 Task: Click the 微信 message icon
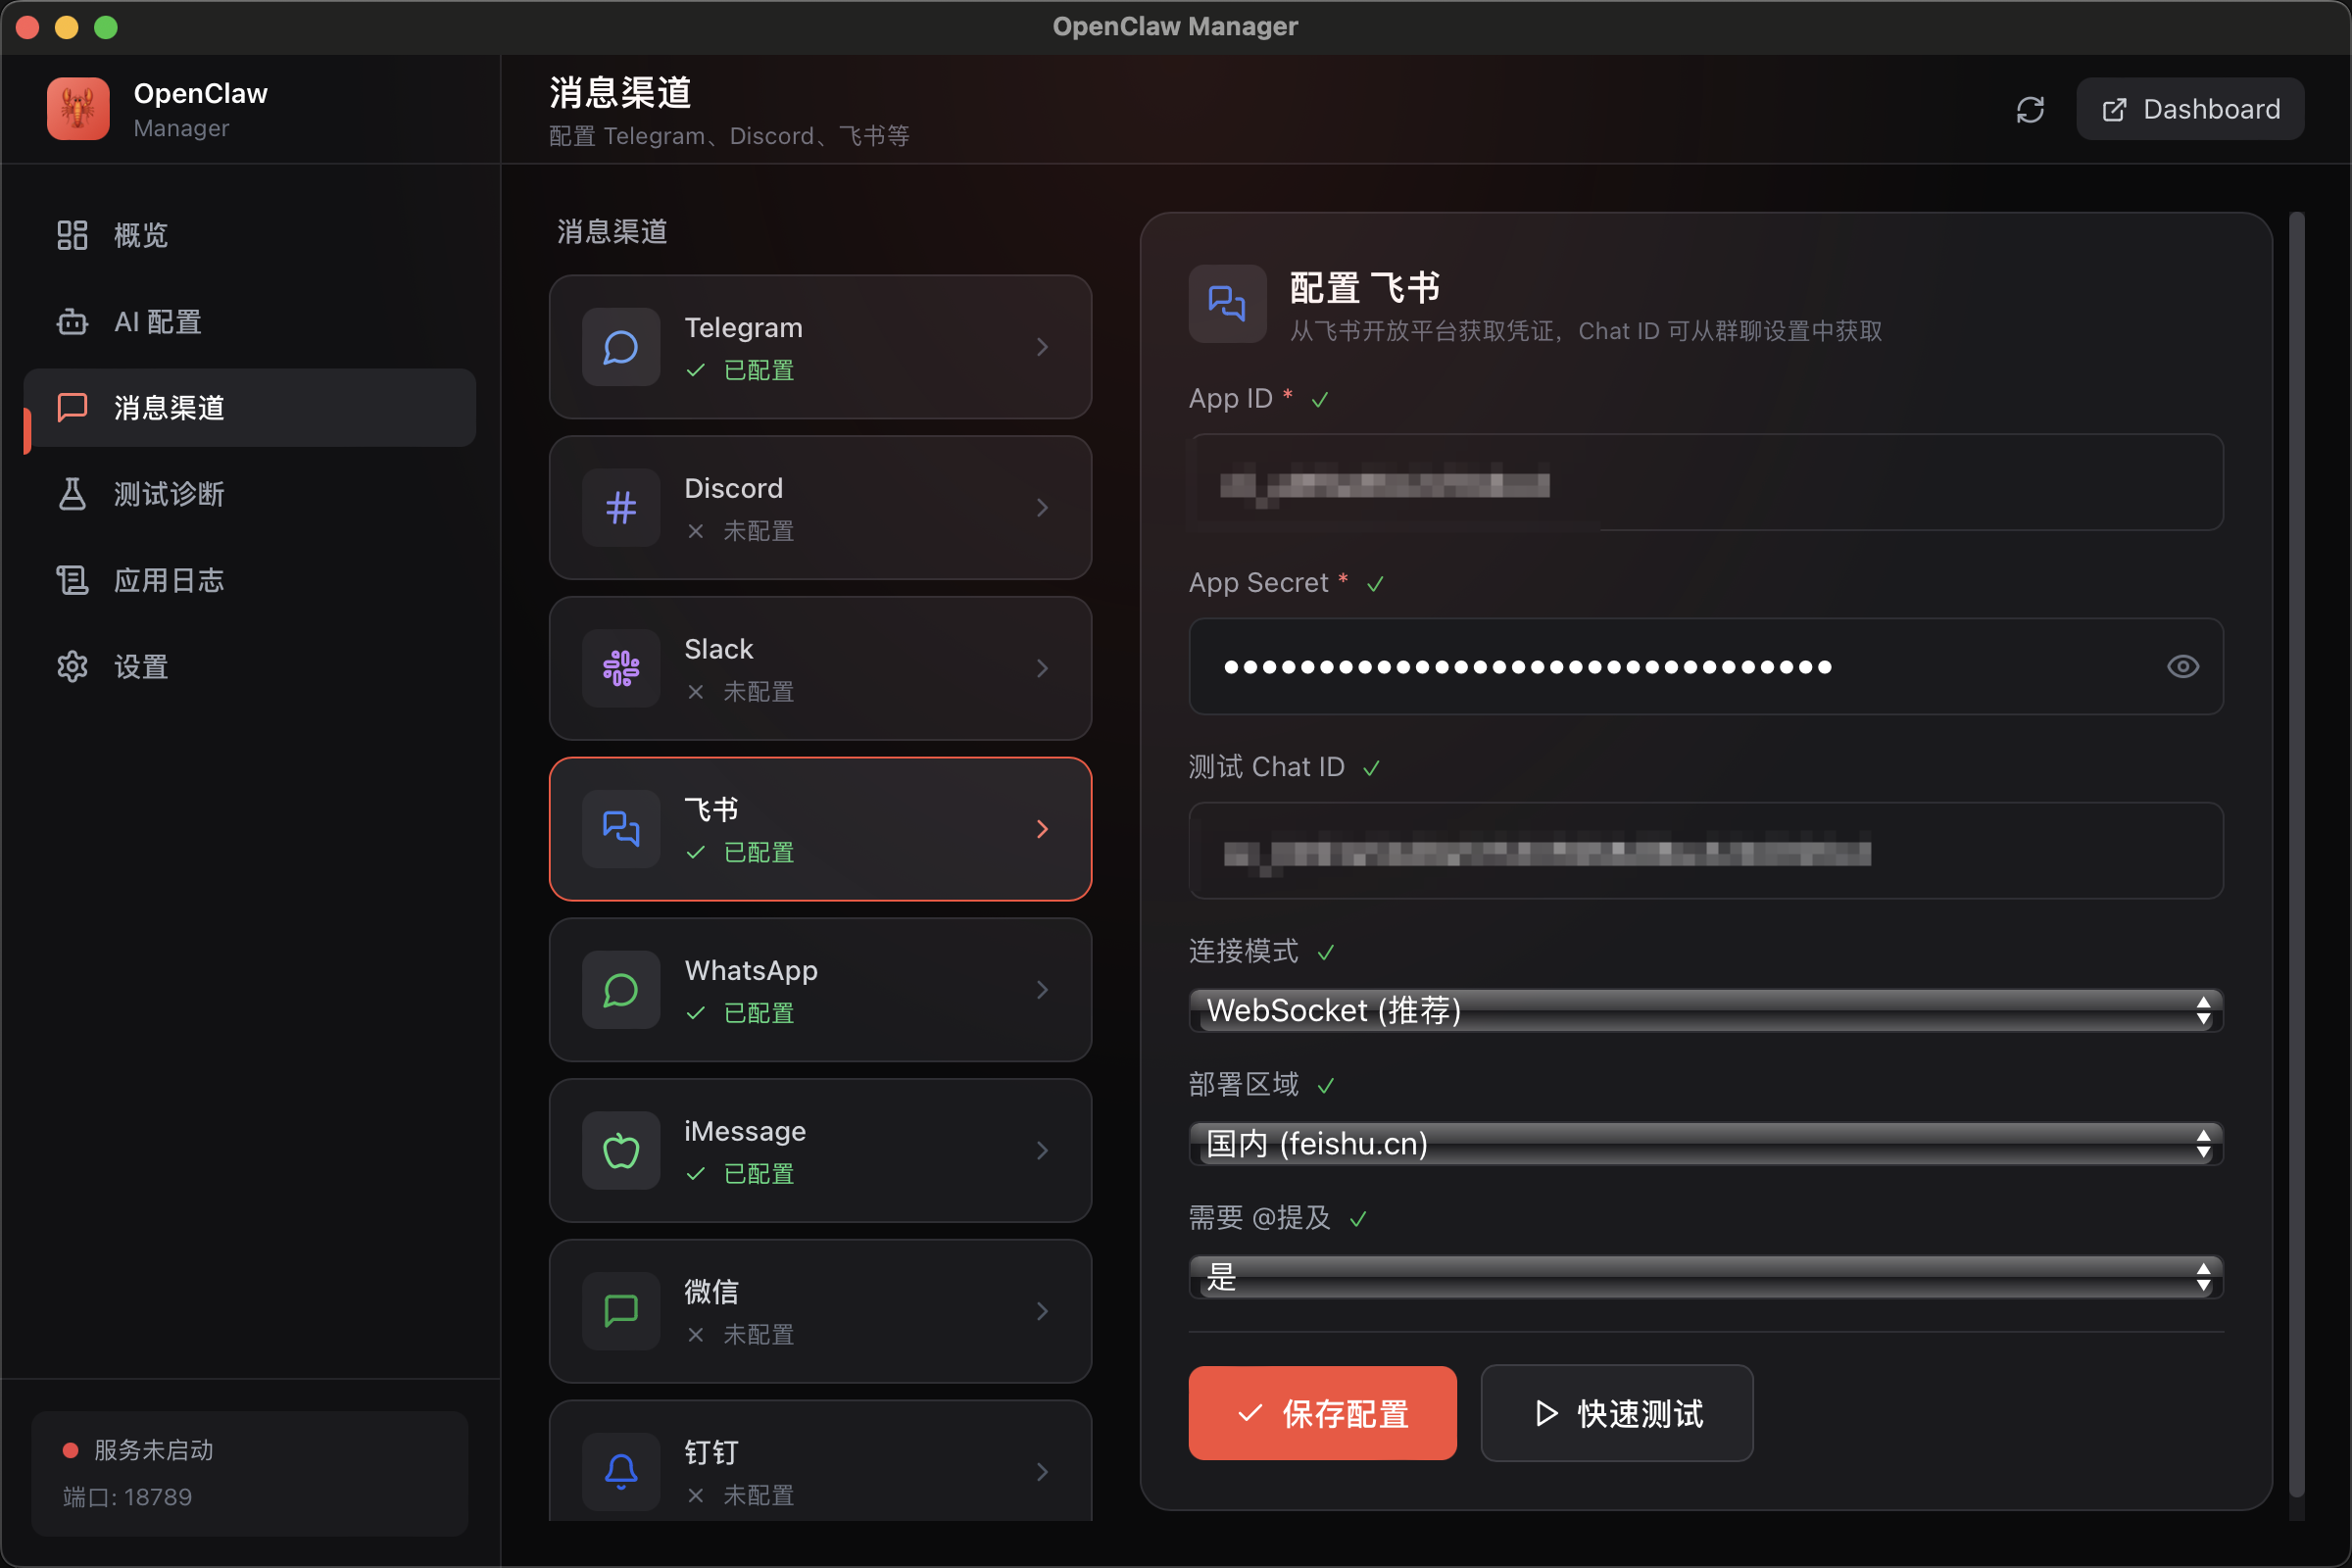(621, 1311)
